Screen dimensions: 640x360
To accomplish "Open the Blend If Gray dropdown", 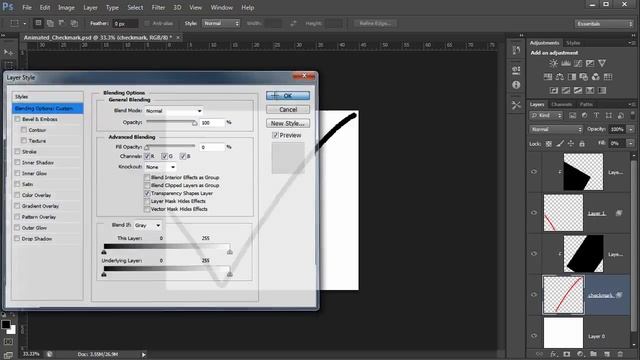I will tap(147, 225).
